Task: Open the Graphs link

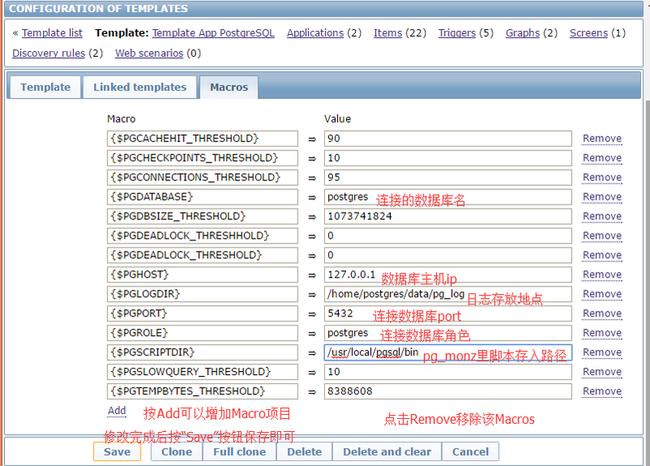Action: (522, 33)
